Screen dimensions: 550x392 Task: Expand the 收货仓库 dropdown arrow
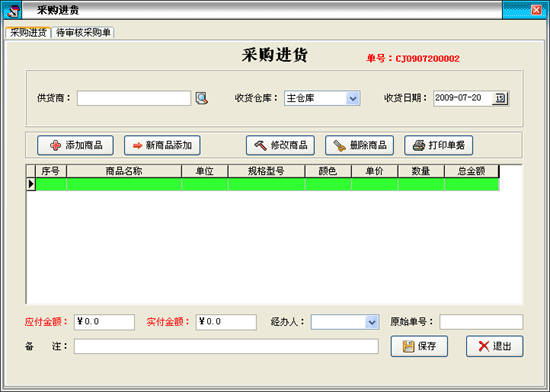point(353,99)
